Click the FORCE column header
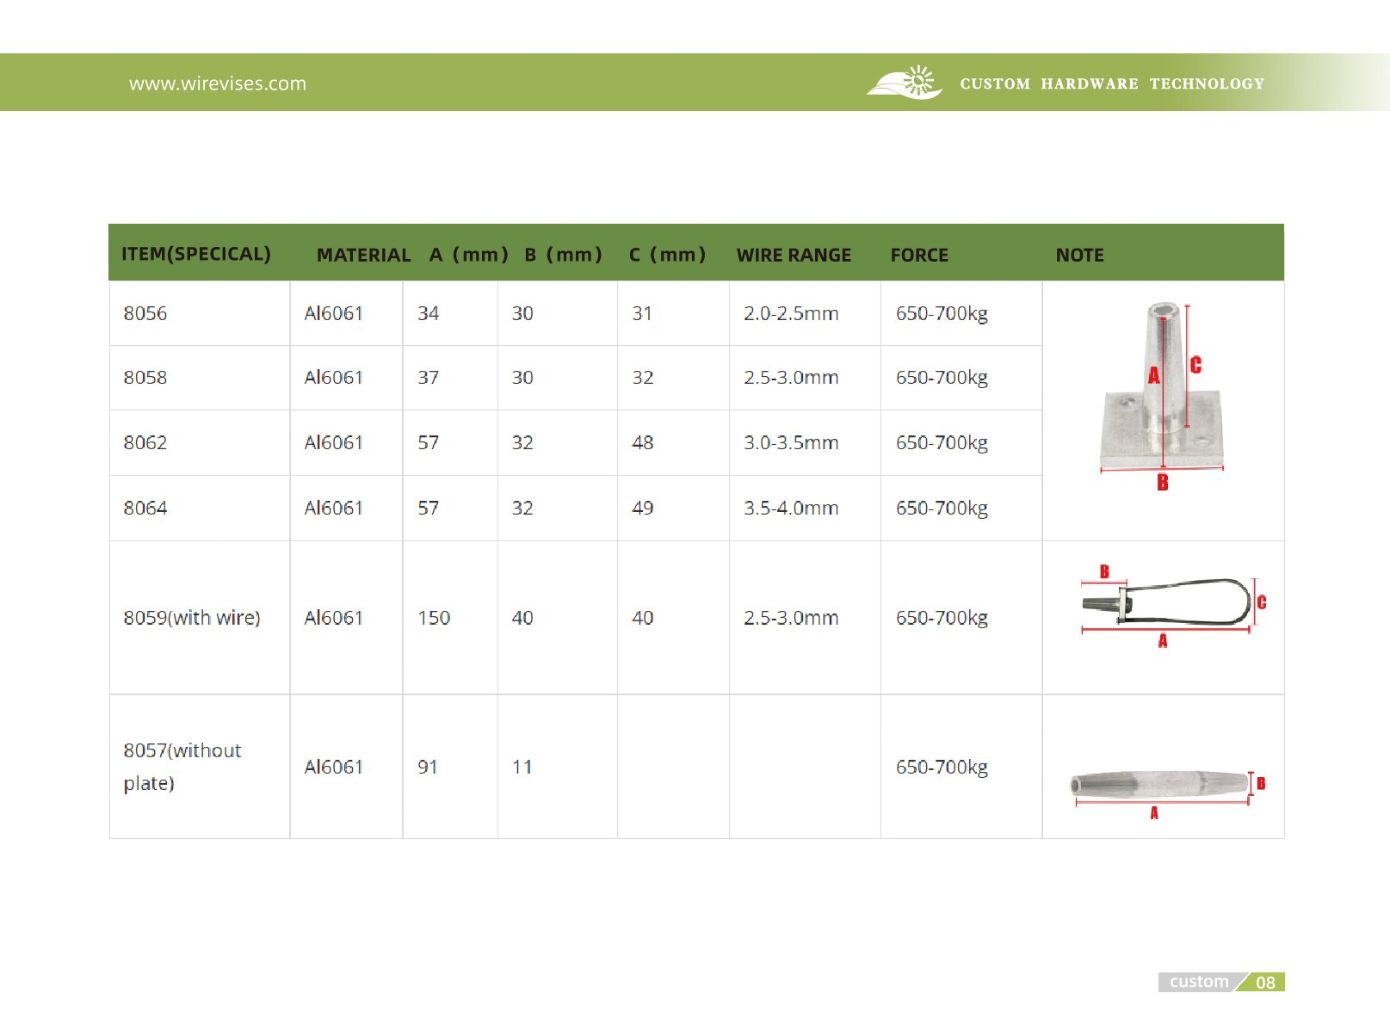This screenshot has width=1390, height=1024. click(919, 255)
